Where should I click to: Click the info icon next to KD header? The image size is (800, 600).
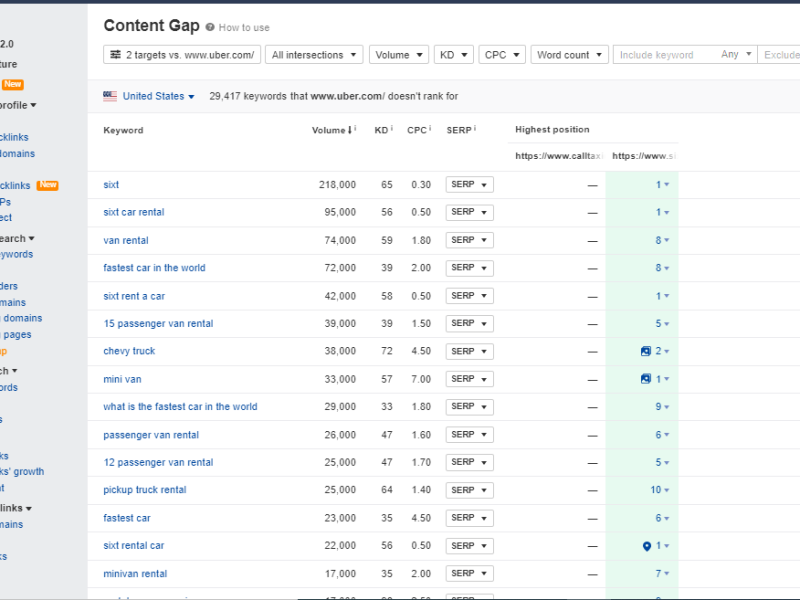[x=392, y=129]
